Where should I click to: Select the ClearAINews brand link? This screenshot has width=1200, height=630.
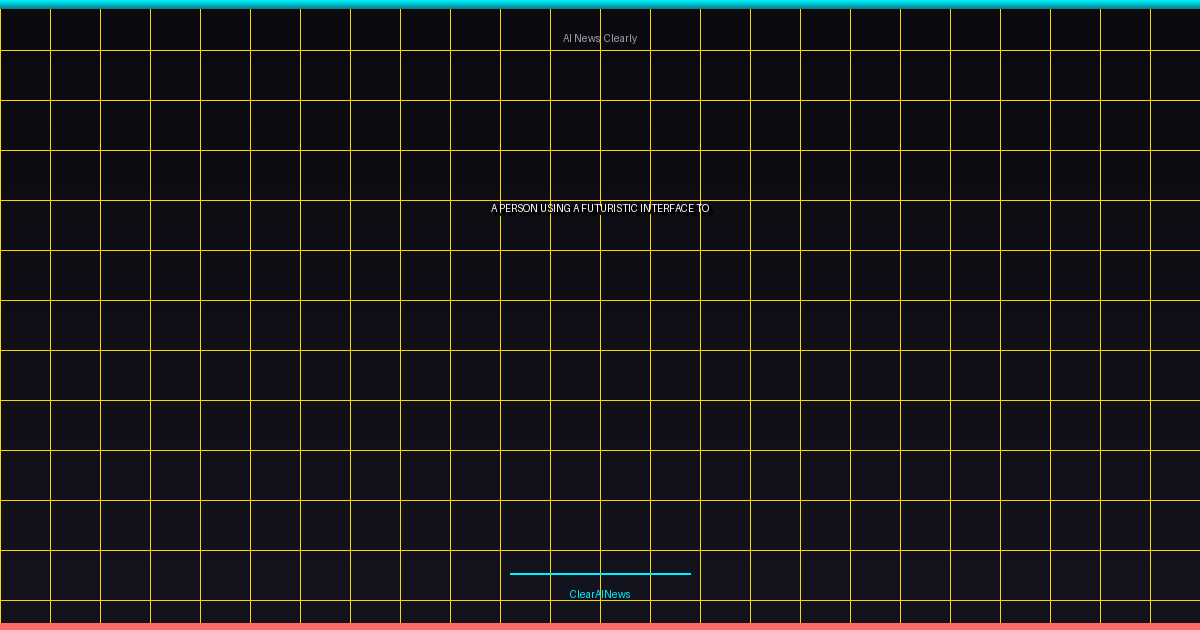600,593
